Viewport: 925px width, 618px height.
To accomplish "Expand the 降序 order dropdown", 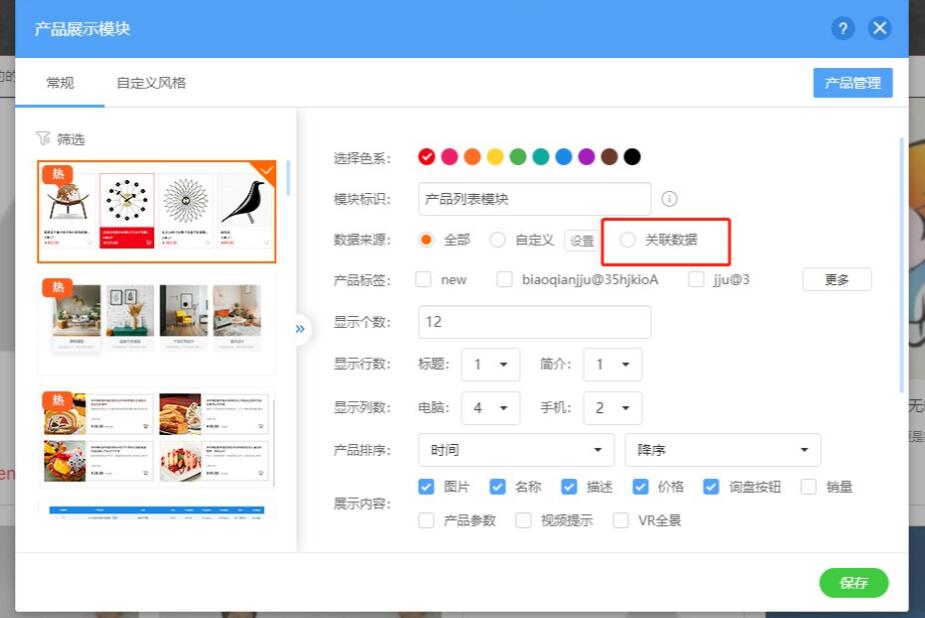I will coord(722,450).
